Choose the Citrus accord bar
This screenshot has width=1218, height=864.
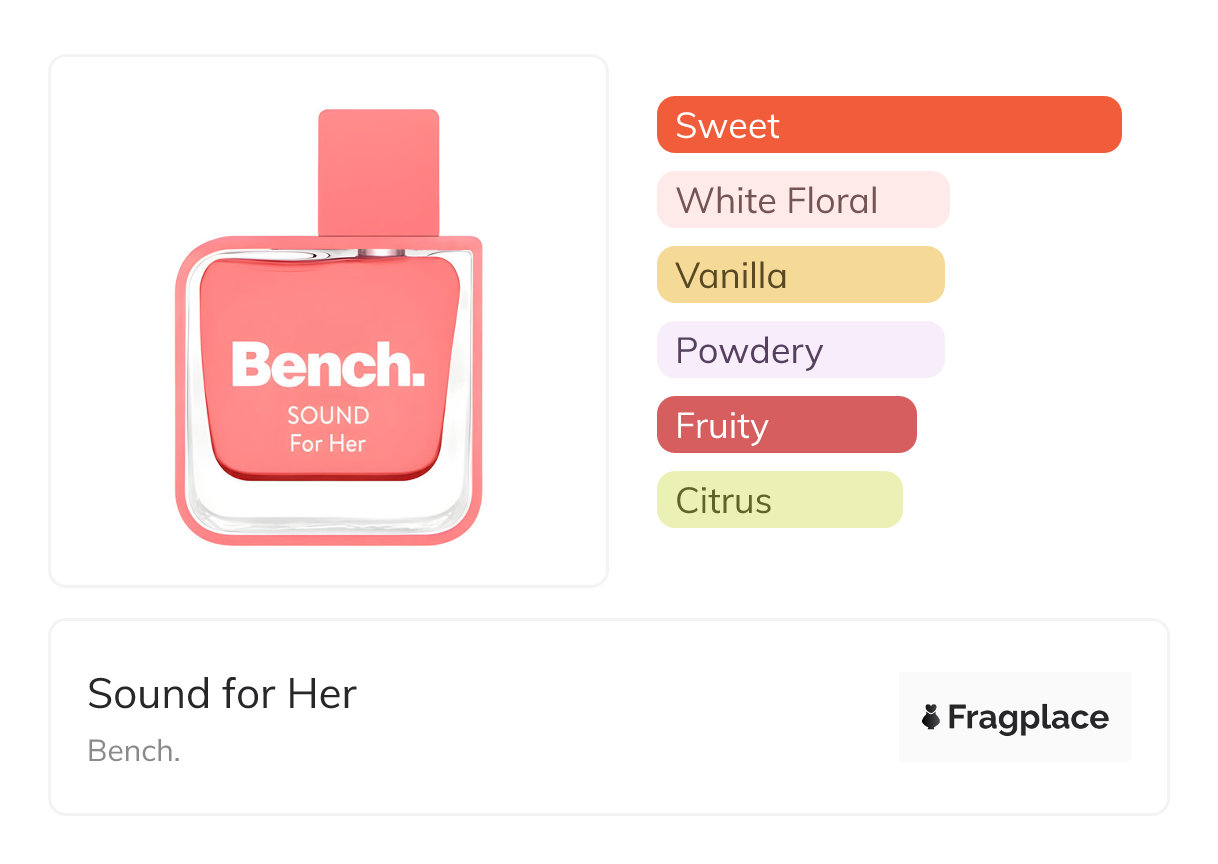pos(779,500)
